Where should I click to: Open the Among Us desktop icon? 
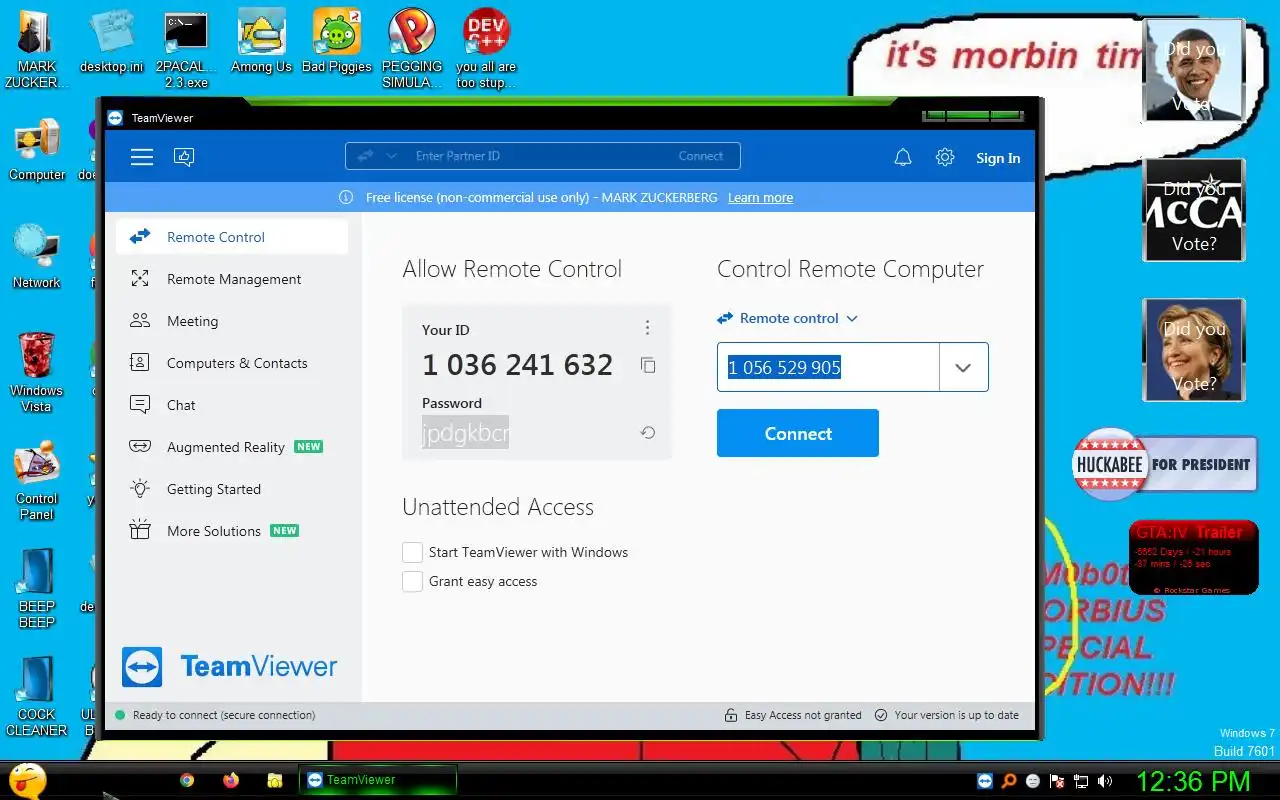261,42
